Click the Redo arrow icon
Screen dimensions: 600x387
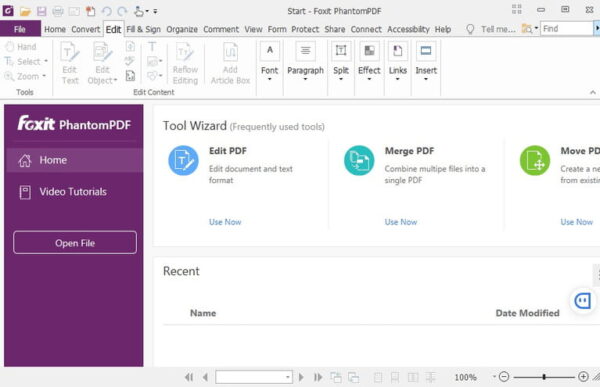(x=122, y=11)
